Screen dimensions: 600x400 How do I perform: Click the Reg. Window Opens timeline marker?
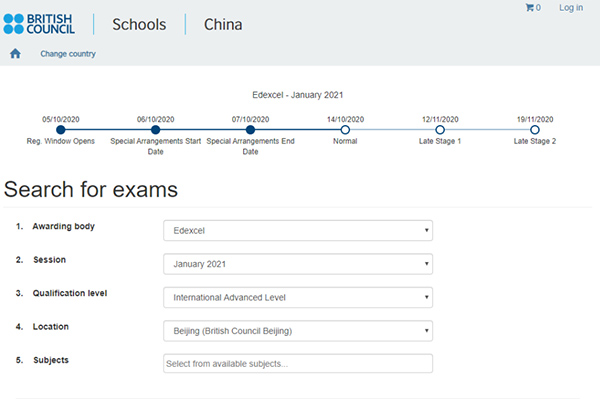[60, 130]
